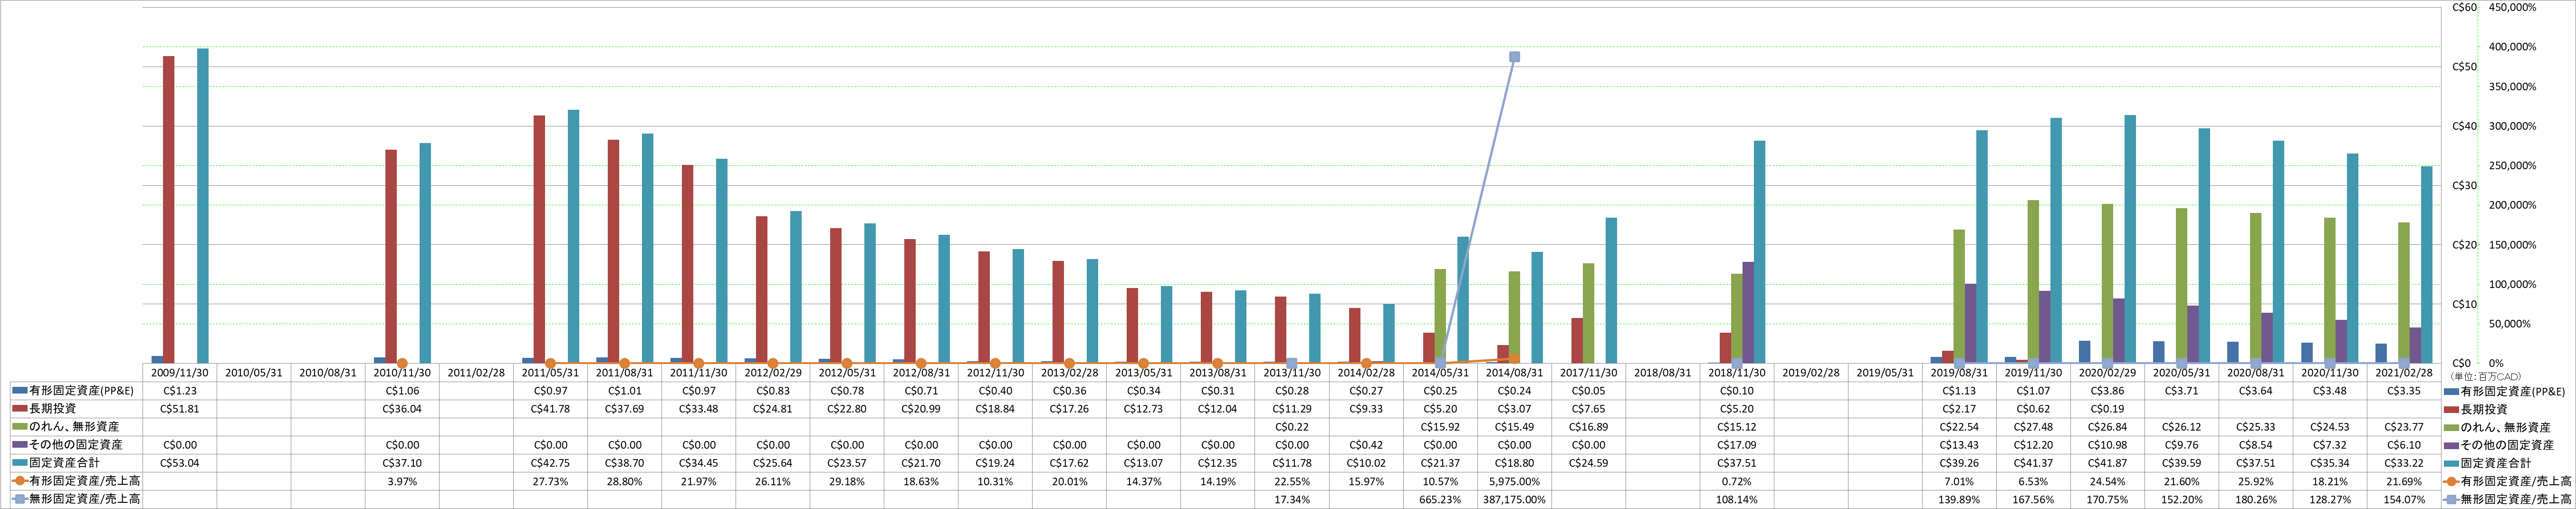Select the 2011/02/28 date column header
The image size is (2576, 509).
(476, 373)
